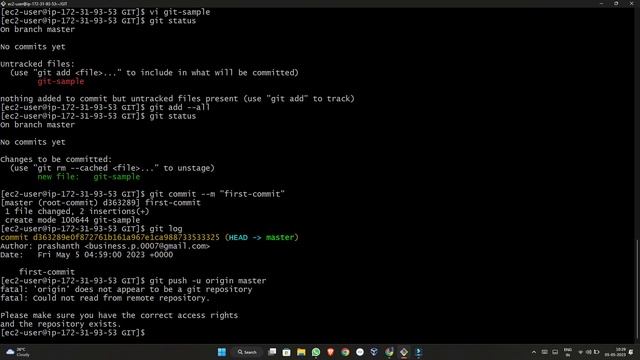Viewport: 640px width, 360px height.
Task: Open the weather widget showing Cloudy
Action: (x=18, y=352)
